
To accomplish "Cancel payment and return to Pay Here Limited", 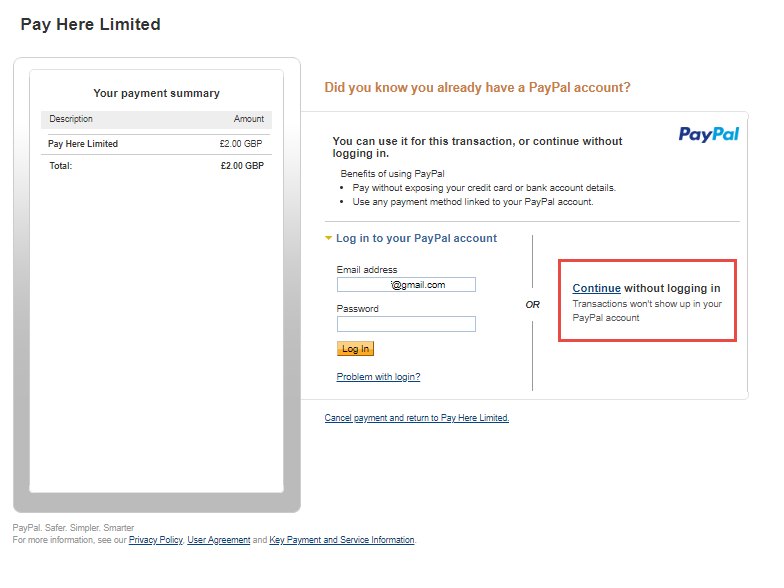I will pyautogui.click(x=416, y=418).
